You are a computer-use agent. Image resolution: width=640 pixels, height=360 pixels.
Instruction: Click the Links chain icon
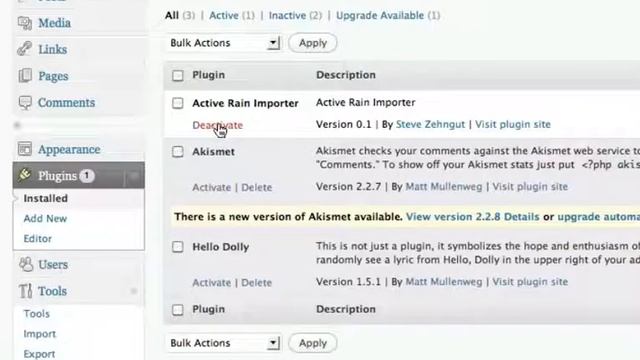pos(24,49)
